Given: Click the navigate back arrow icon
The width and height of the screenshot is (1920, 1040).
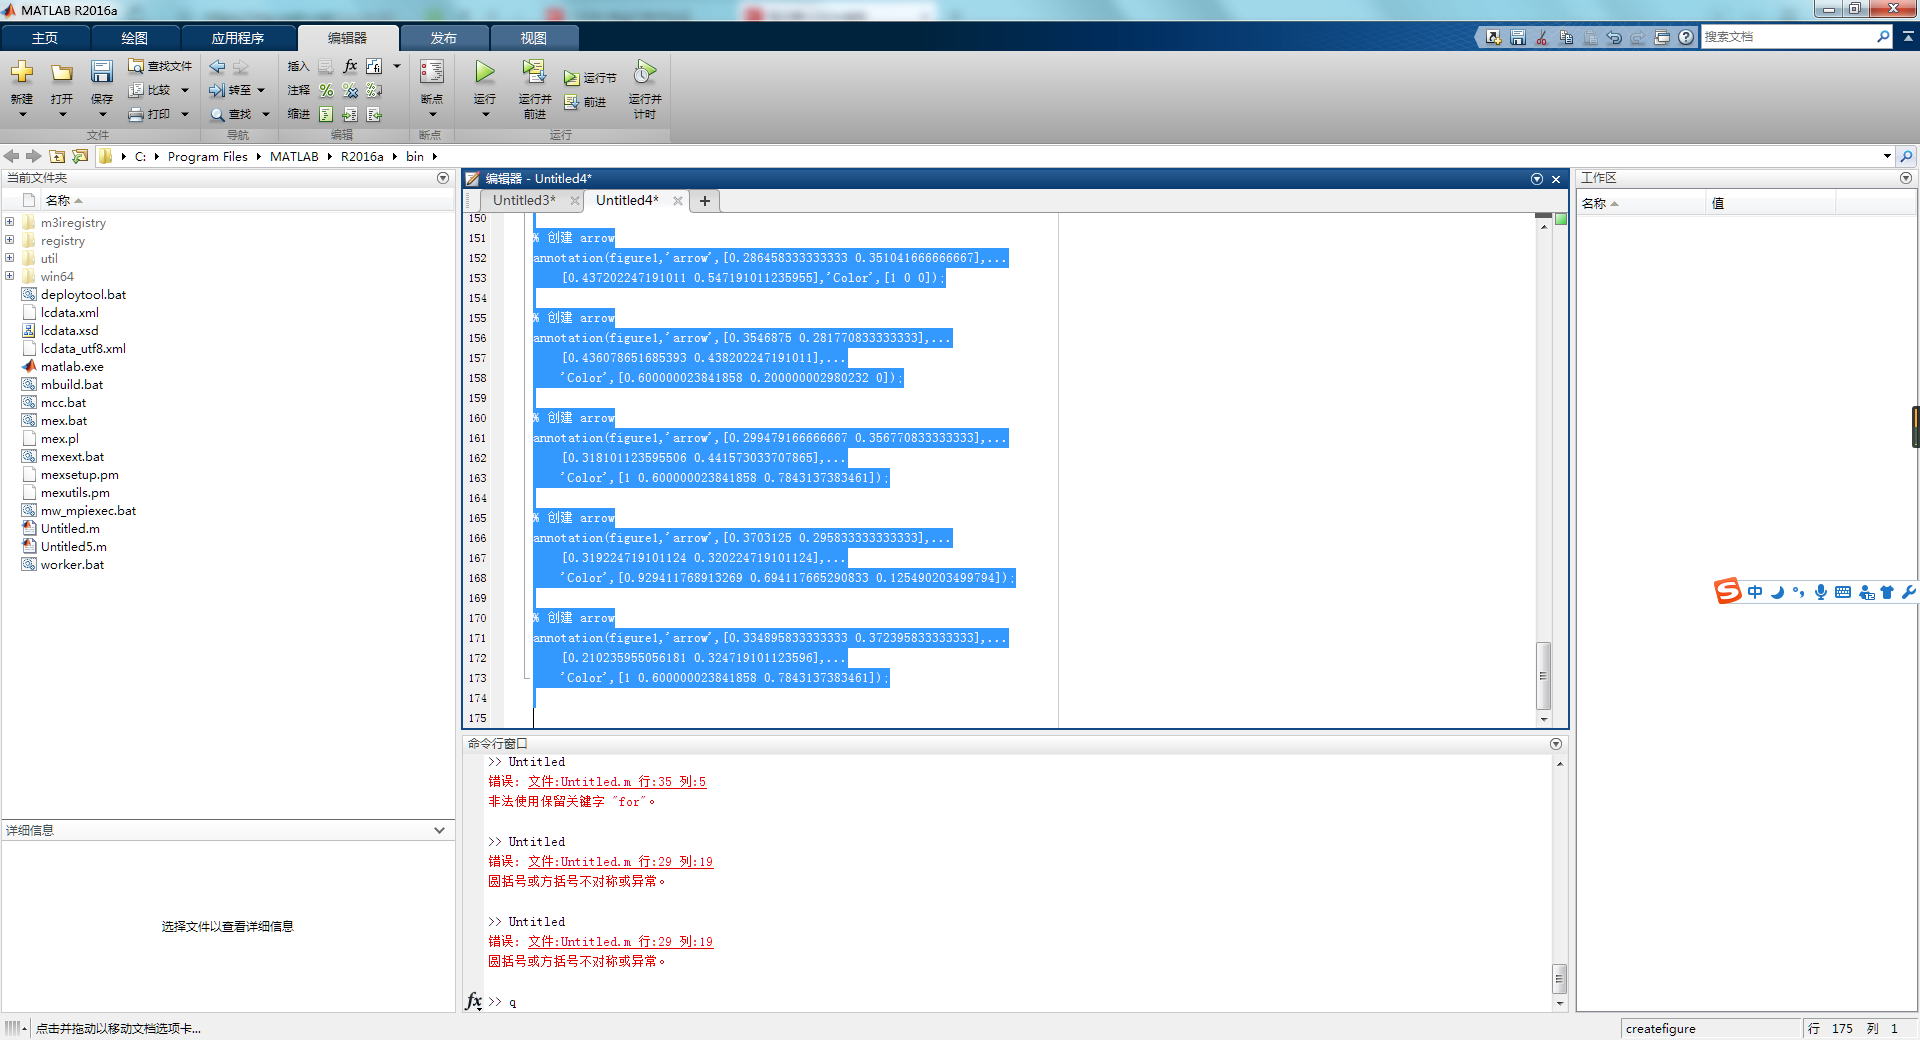Looking at the screenshot, I should point(217,66).
